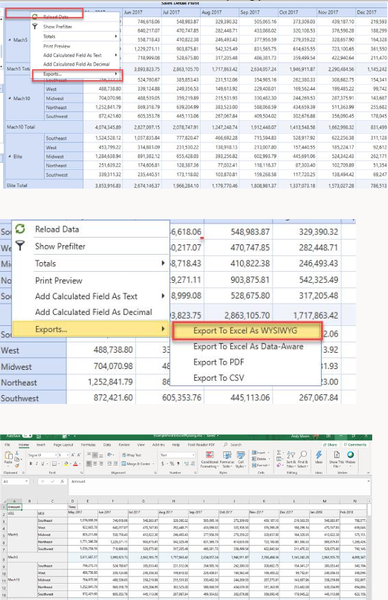Click cell 1,252,841.79 in enlarged view
388x600 pixels.
110,382
